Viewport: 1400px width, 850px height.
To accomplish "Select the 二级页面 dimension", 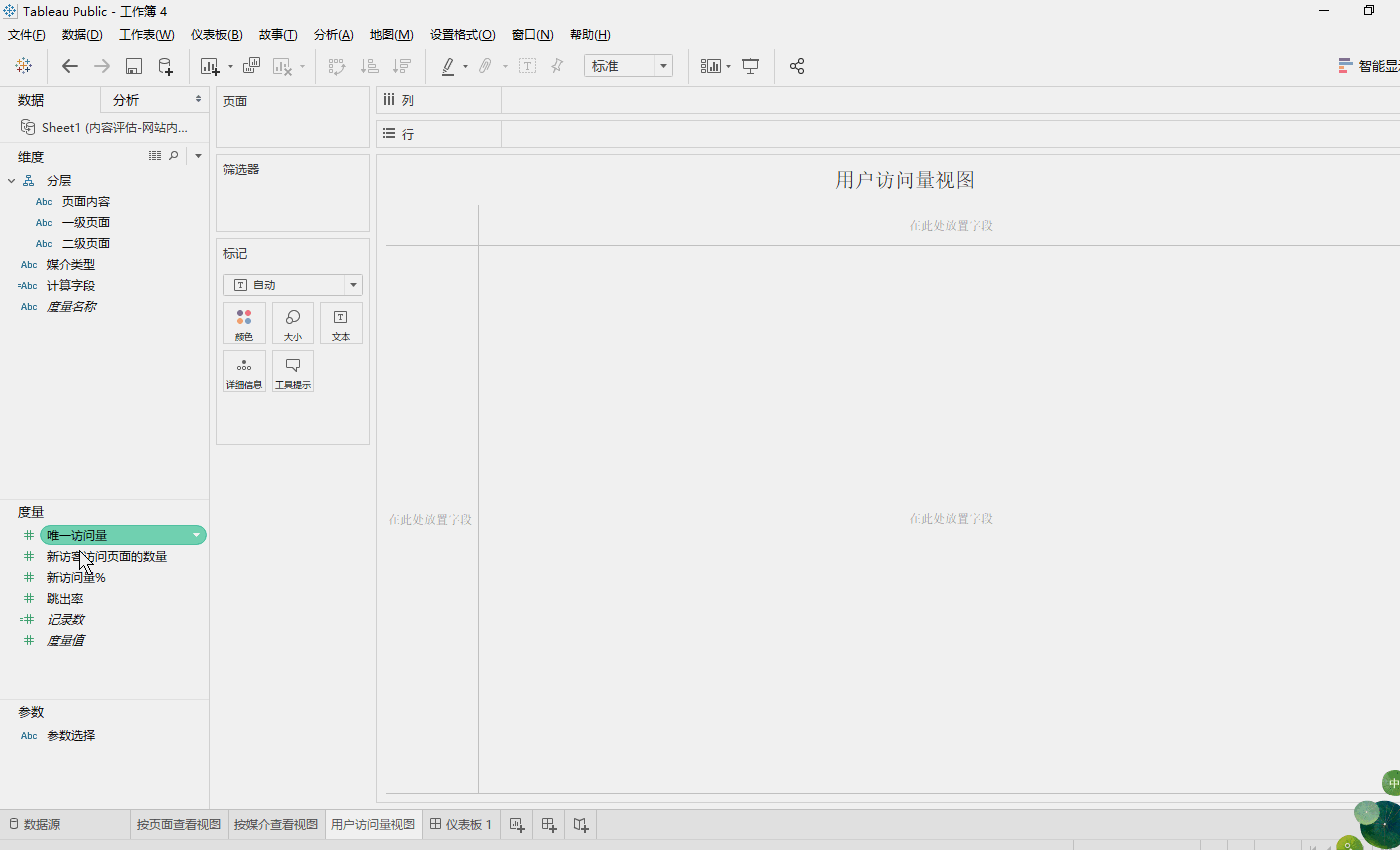I will click(x=86, y=244).
